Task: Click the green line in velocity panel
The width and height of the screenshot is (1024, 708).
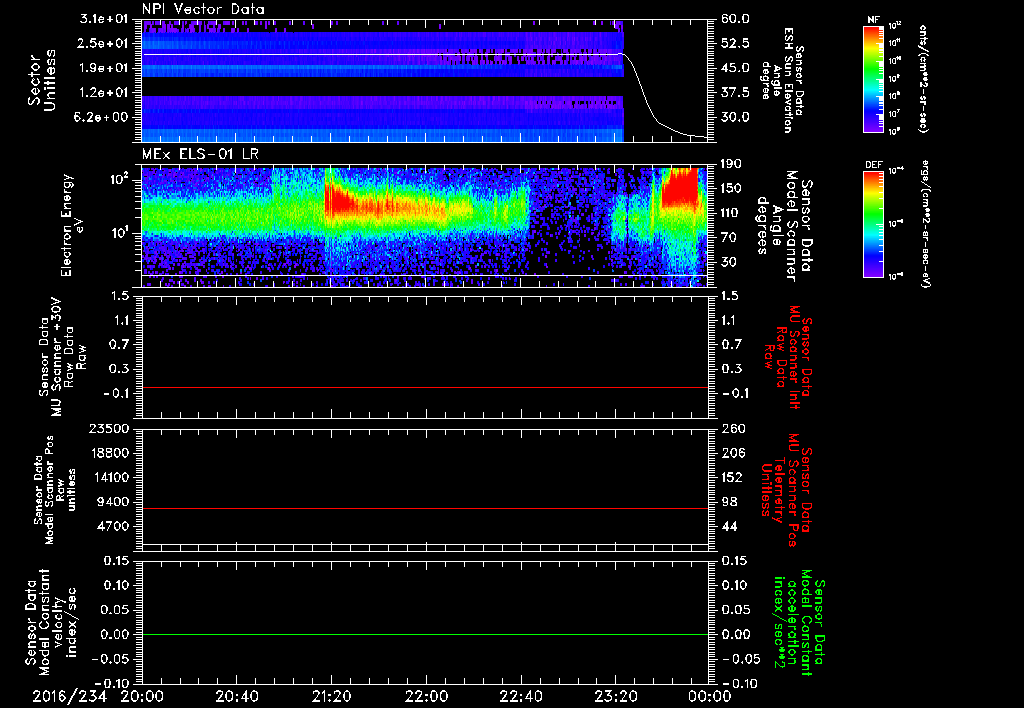Action: click(424, 634)
